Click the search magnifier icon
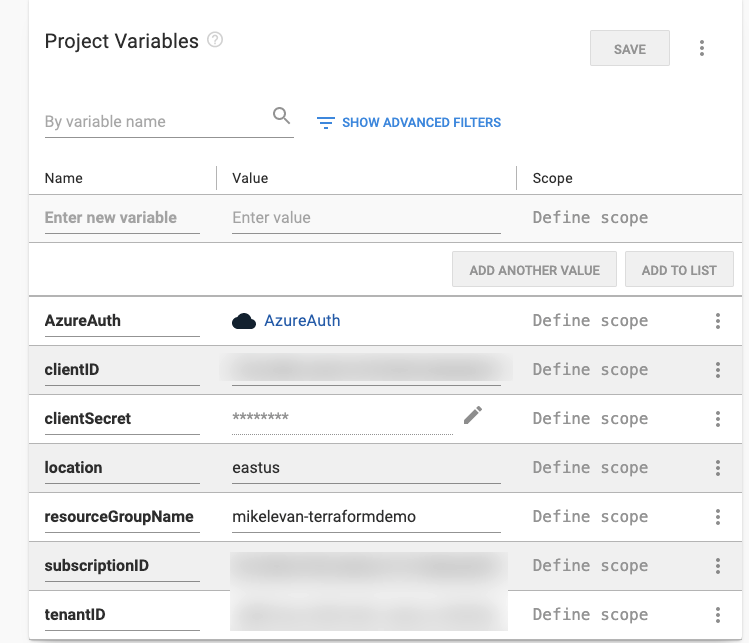 coord(282,116)
